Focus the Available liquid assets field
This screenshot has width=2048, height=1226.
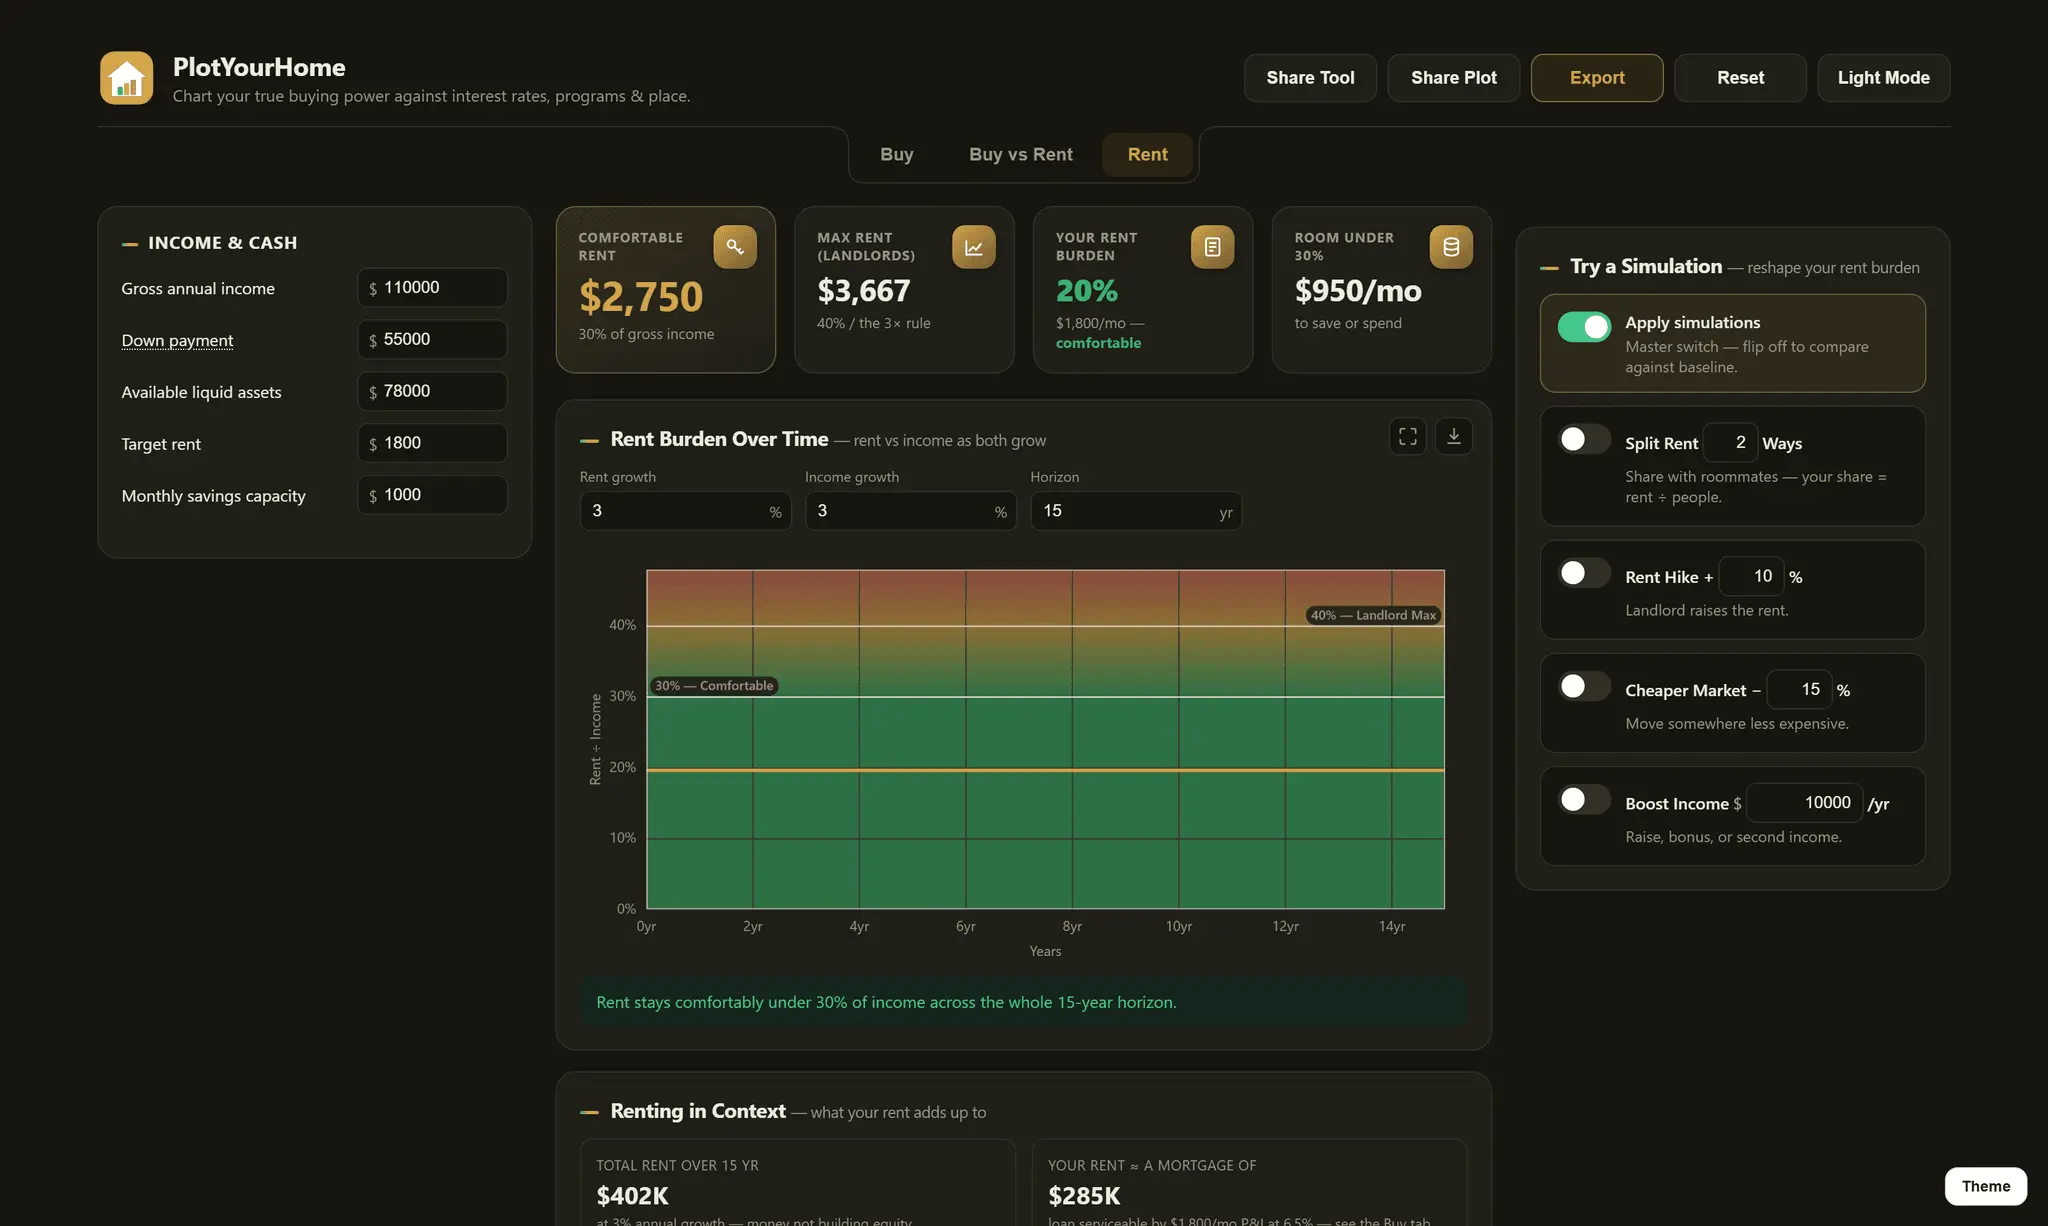pos(432,392)
